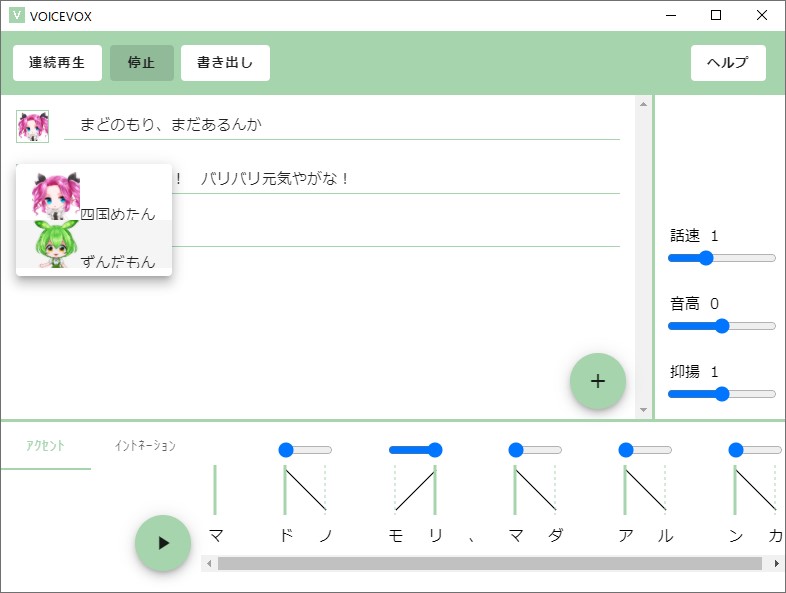Click the accent panel horizontal scrollbar thumb
Image resolution: width=786 pixels, height=593 pixels.
point(490,563)
